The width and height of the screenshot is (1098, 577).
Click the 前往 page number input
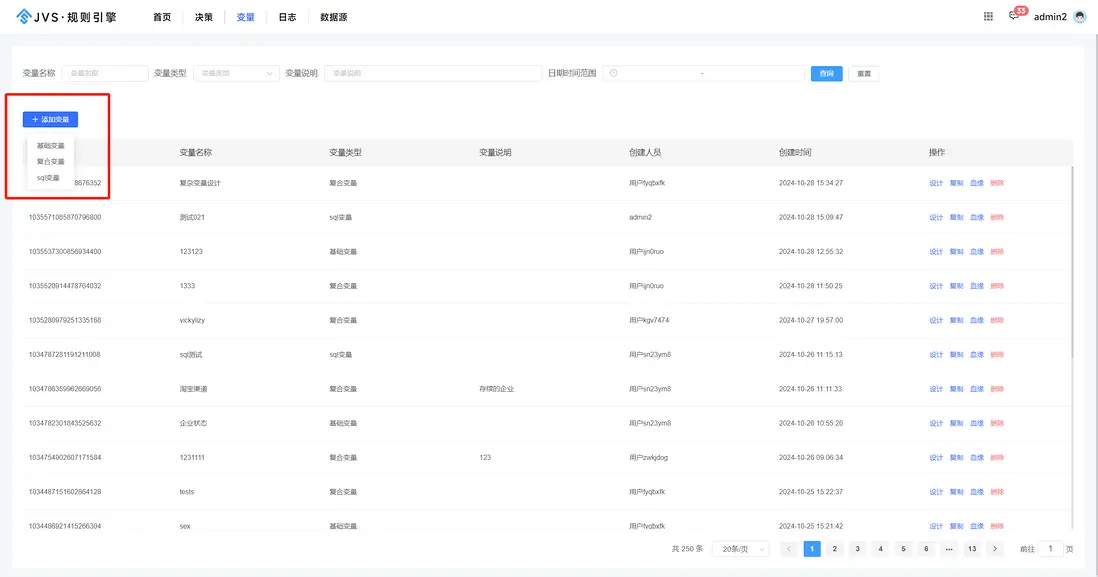tap(1050, 549)
